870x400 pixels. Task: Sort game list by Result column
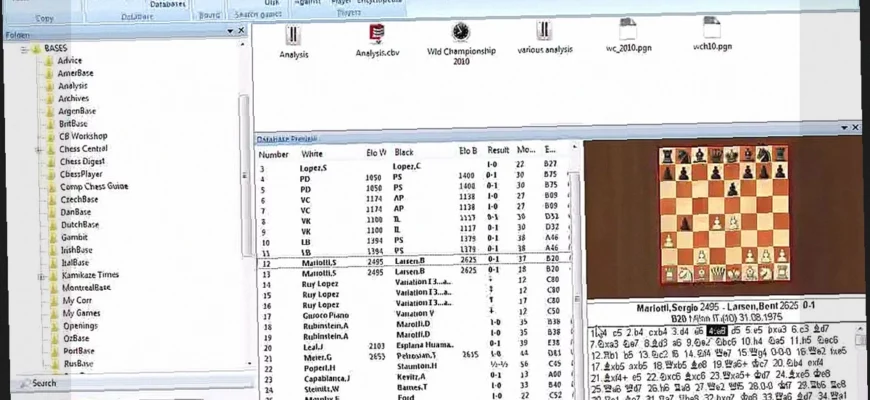[498, 150]
